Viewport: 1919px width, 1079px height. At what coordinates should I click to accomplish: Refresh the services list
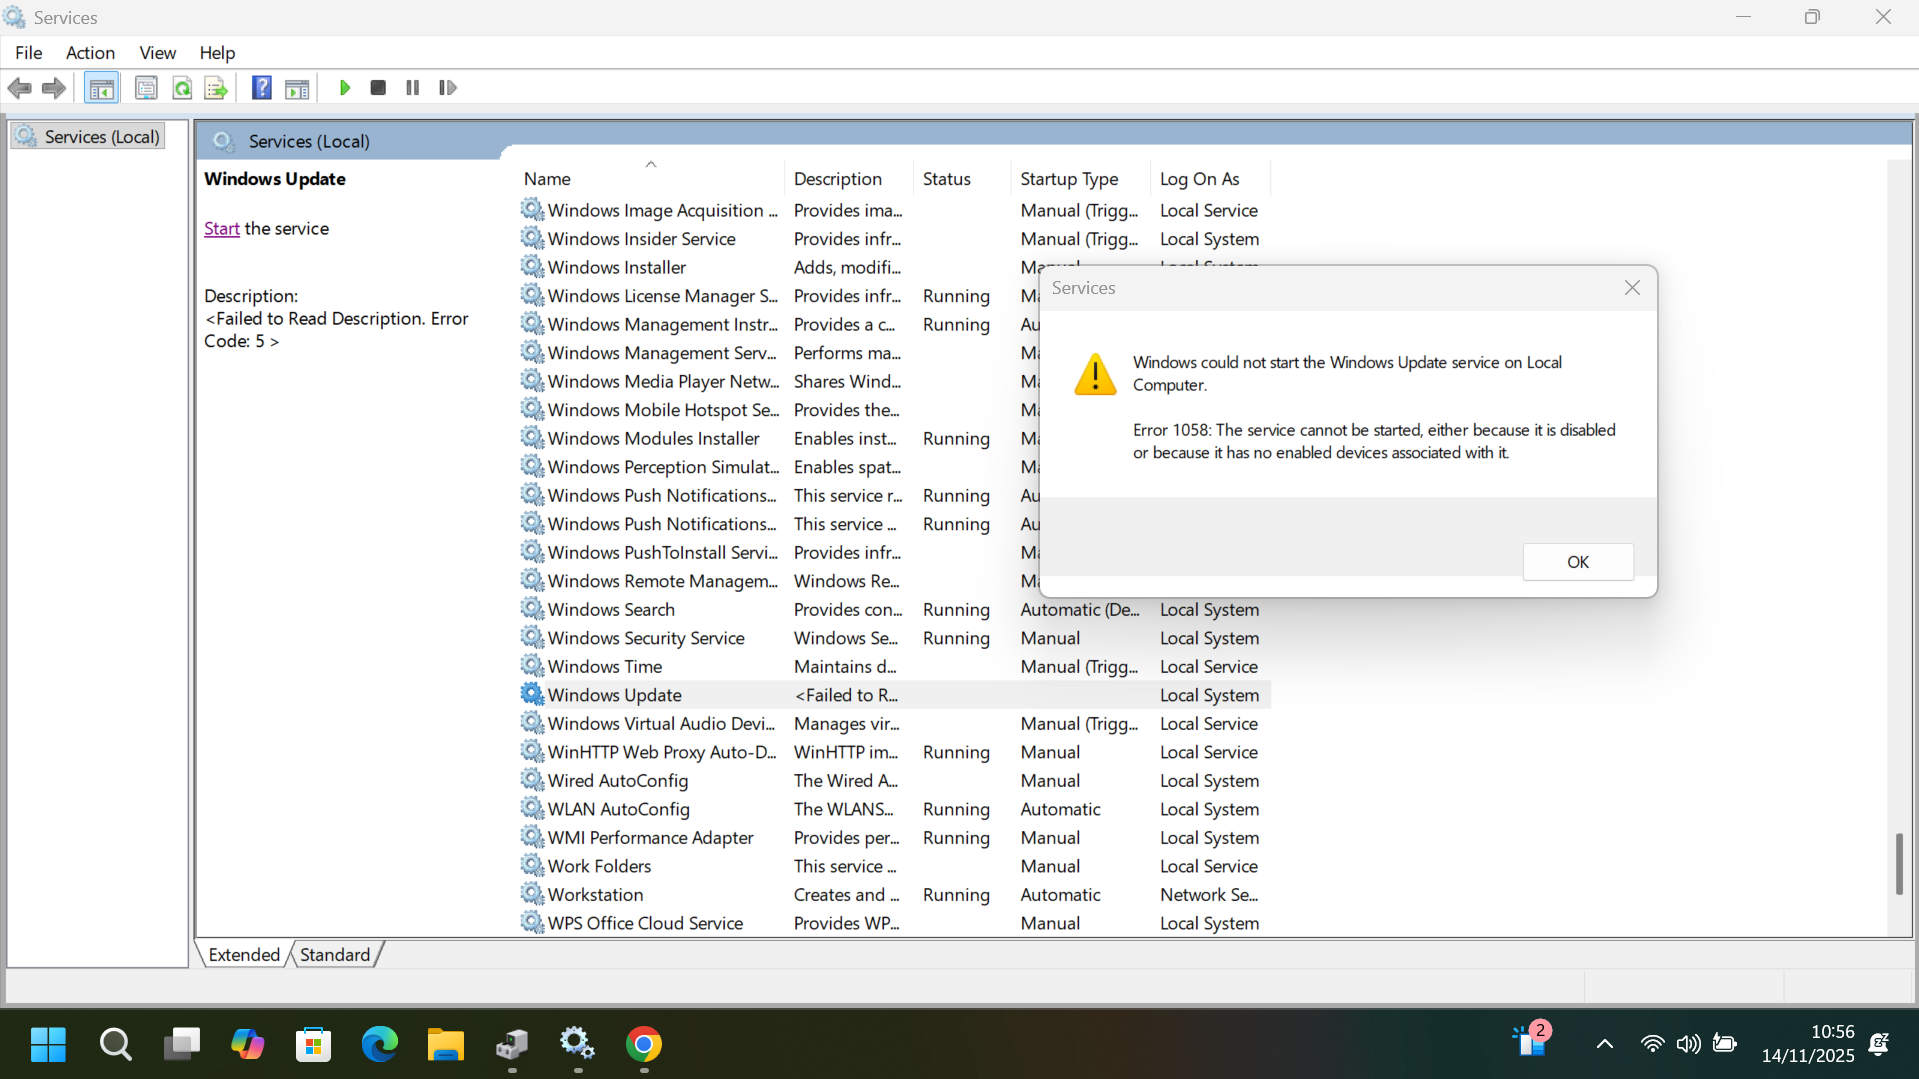[182, 88]
